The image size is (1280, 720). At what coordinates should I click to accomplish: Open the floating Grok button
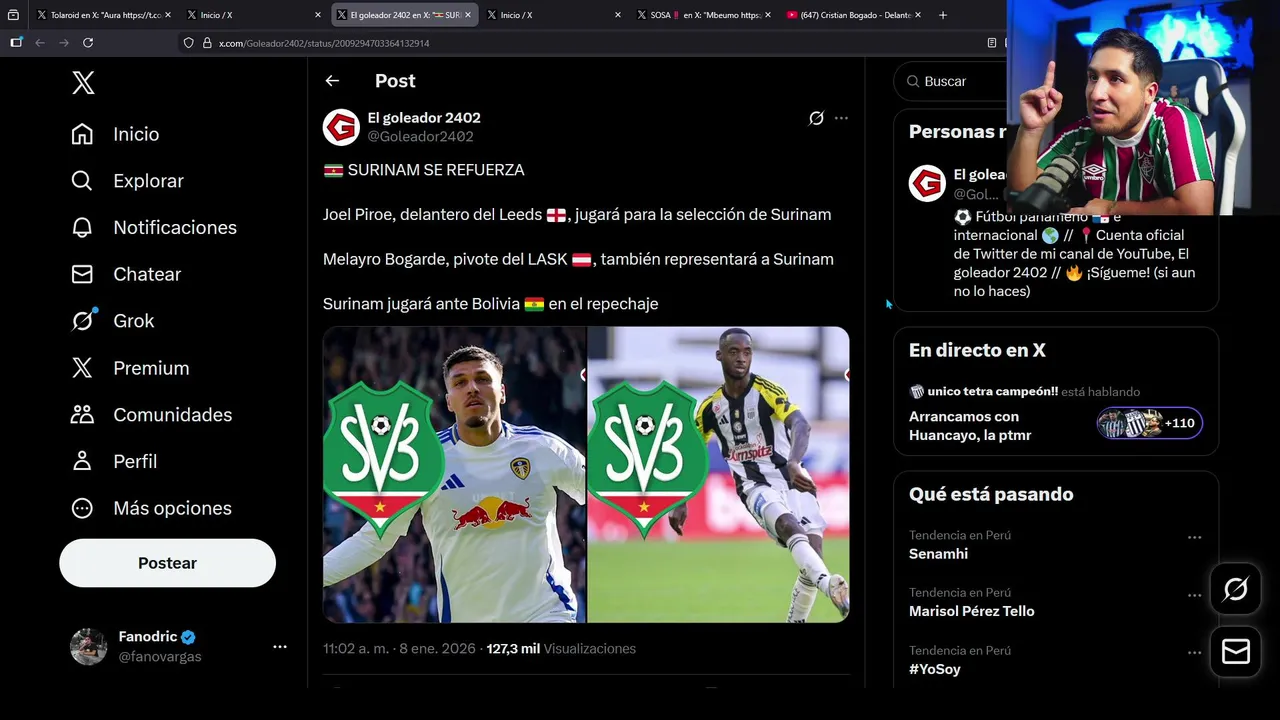1235,590
